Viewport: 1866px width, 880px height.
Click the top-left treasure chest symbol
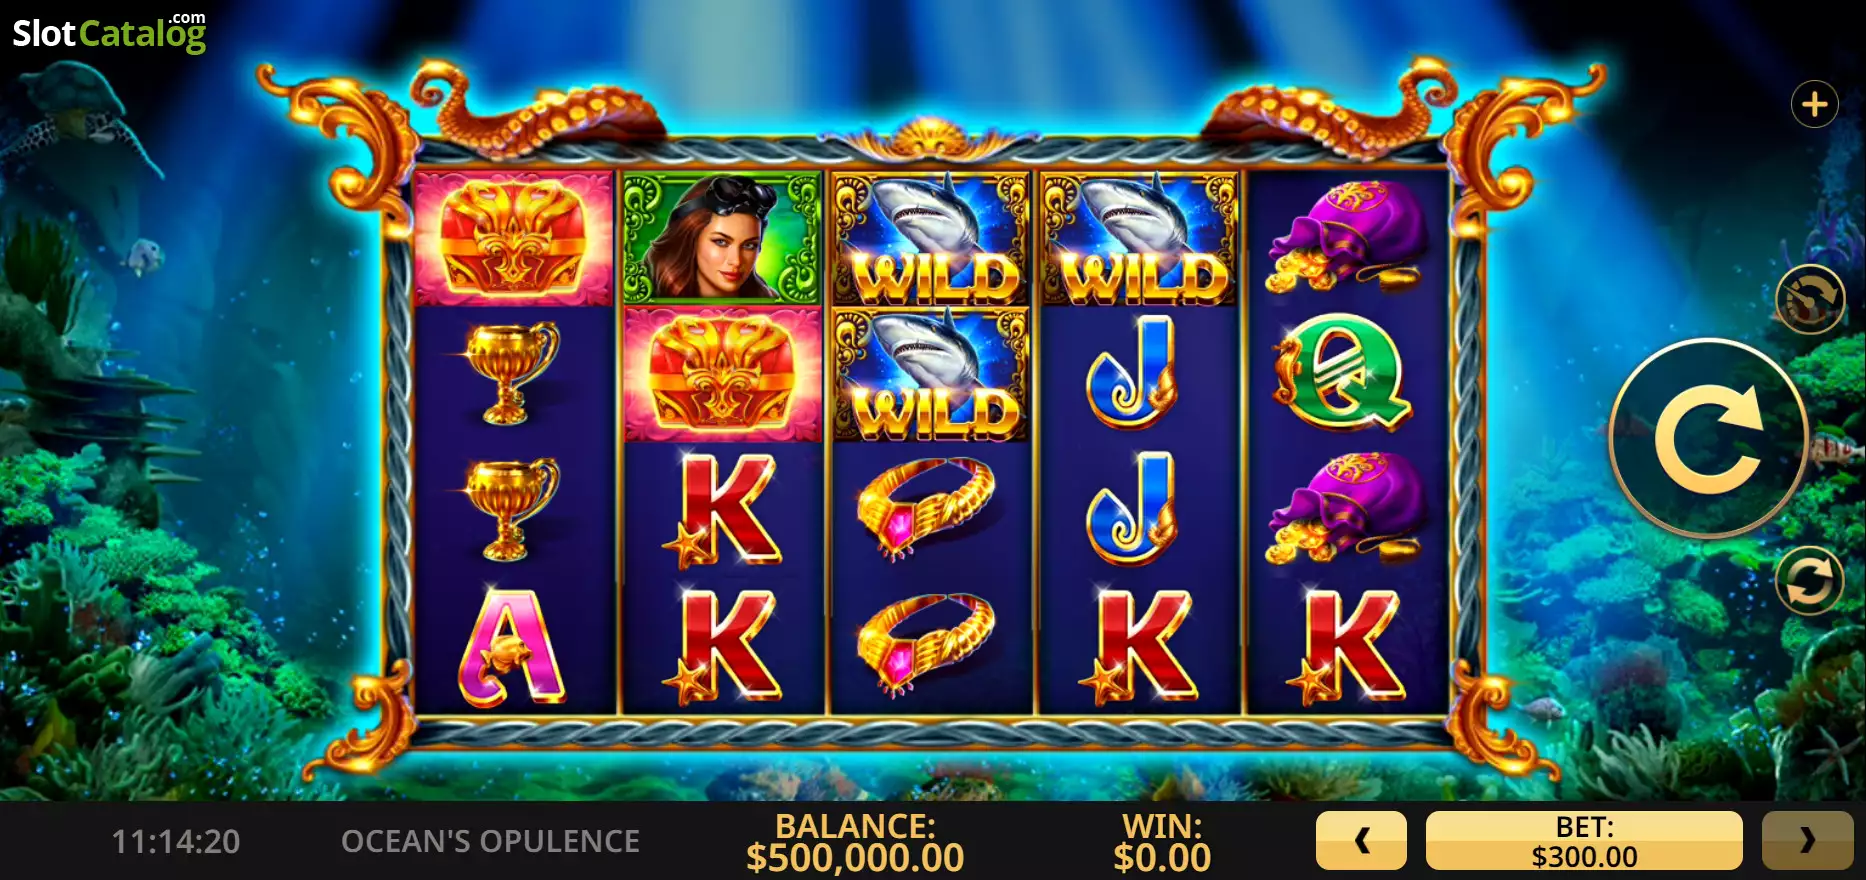click(512, 238)
